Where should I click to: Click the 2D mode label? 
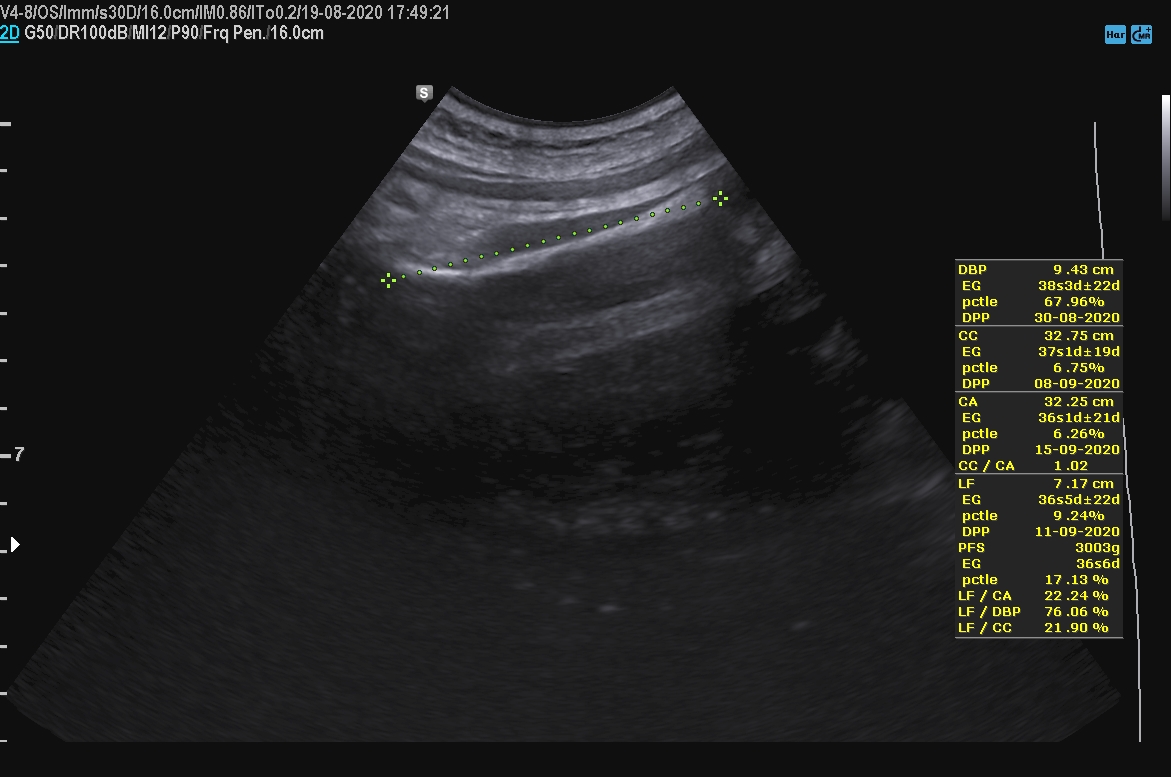(x=10, y=33)
